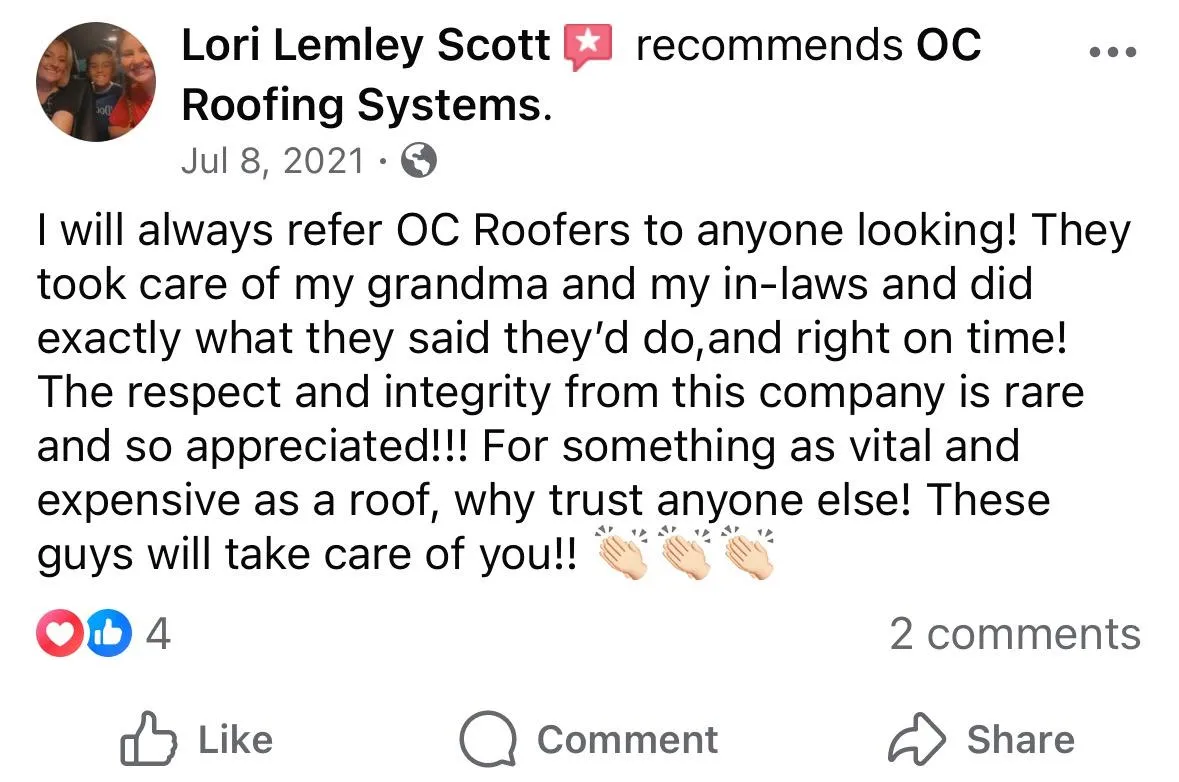Open Lori Lemley Scott's profile picture
The width and height of the screenshot is (1179, 782).
96,81
